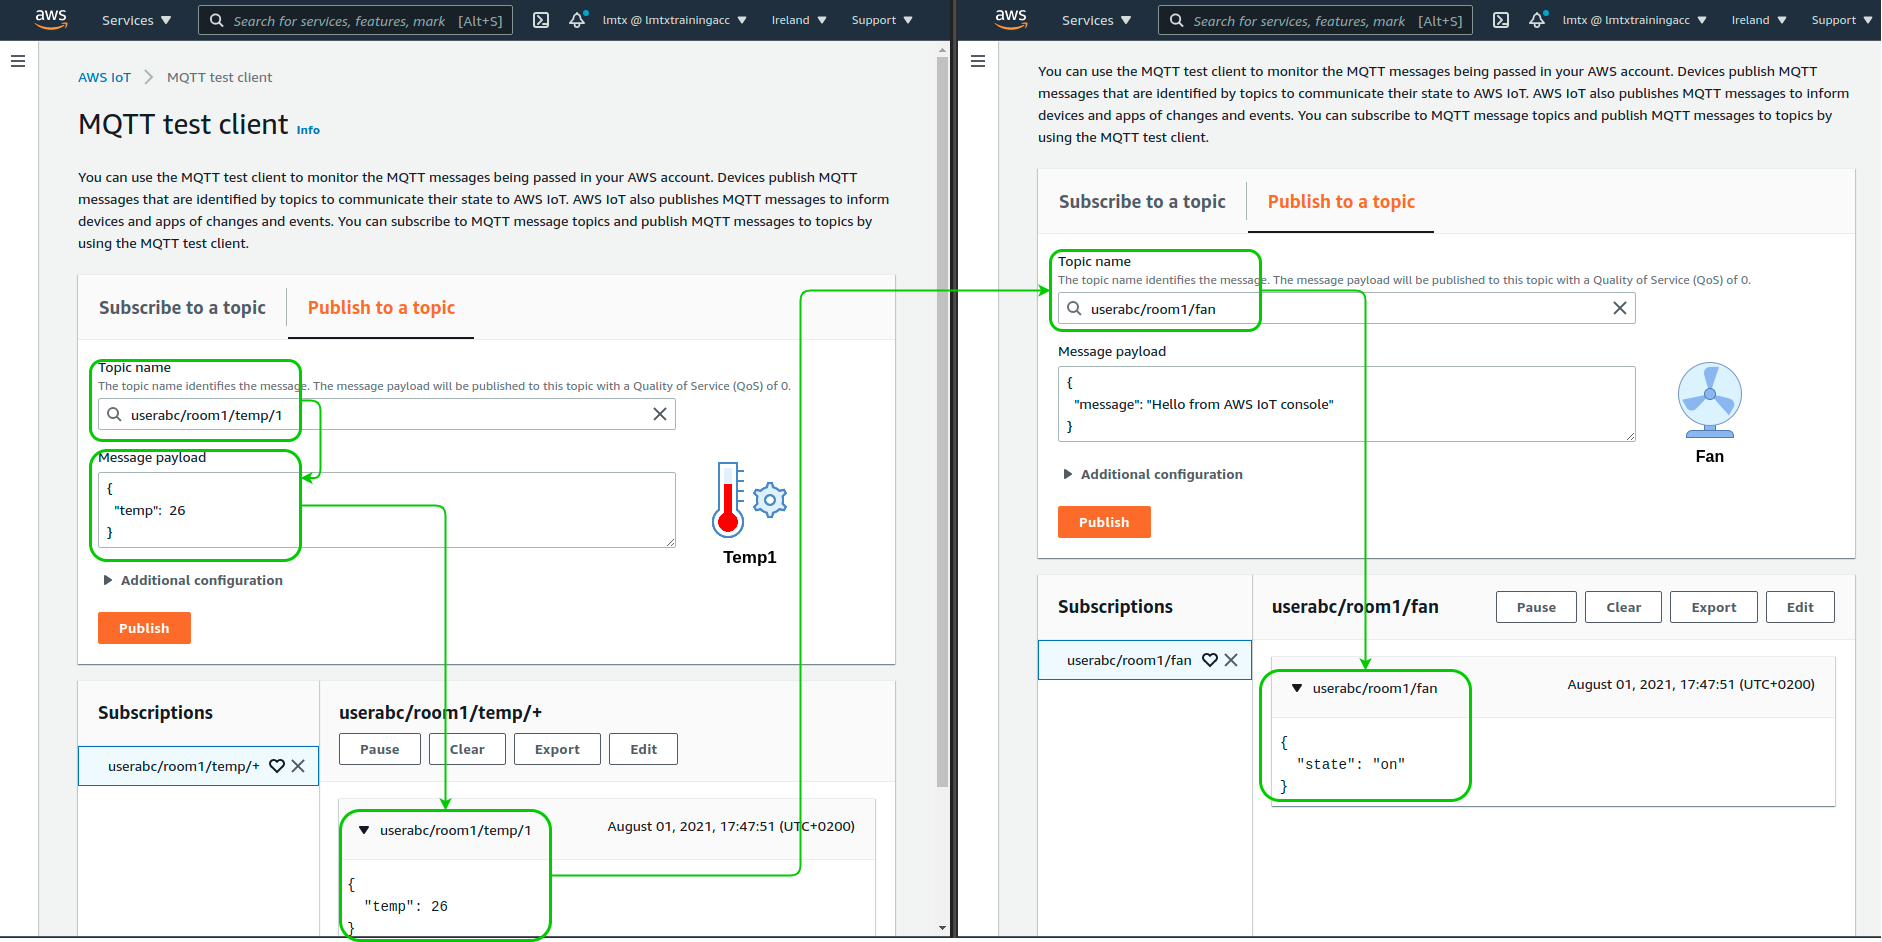This screenshot has width=1882, height=942.
Task: Pause the userabc/room1/fan subscription
Action: point(1536,607)
